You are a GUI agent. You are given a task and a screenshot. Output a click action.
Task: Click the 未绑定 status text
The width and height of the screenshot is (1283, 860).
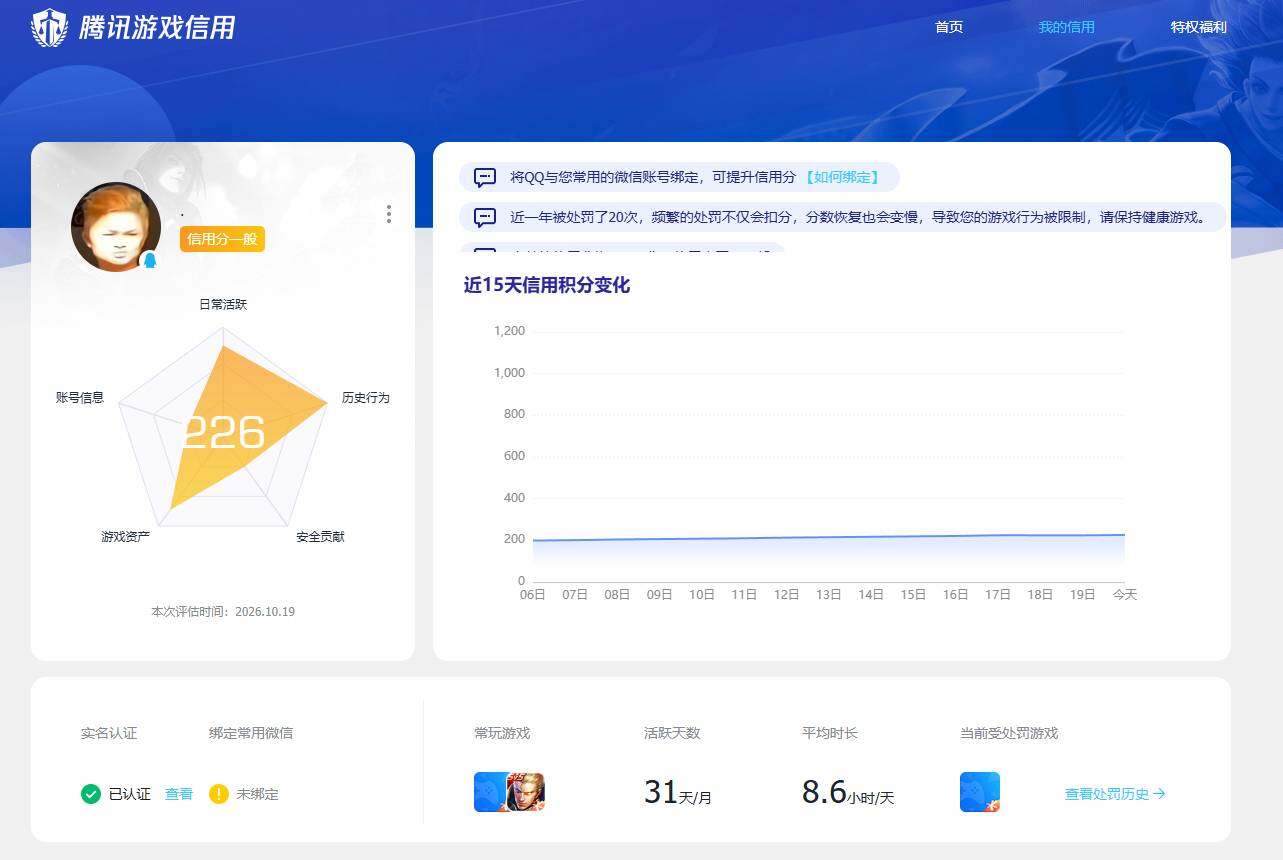[257, 794]
